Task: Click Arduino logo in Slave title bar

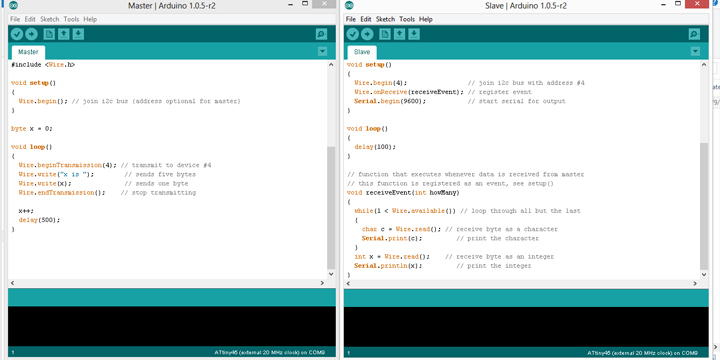Action: coord(349,6)
